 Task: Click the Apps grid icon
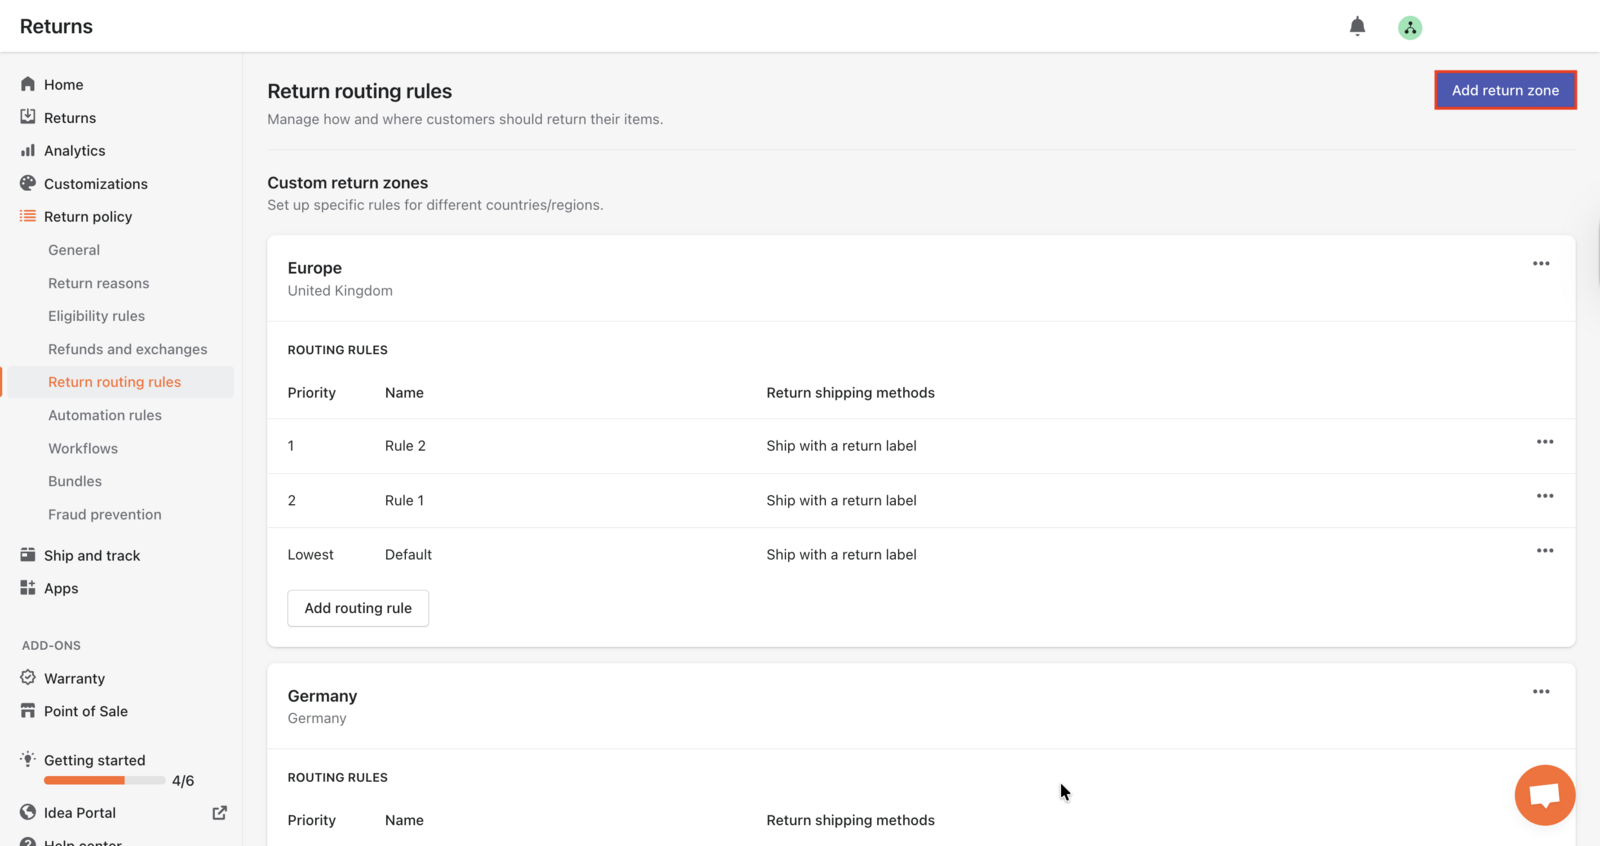click(28, 588)
